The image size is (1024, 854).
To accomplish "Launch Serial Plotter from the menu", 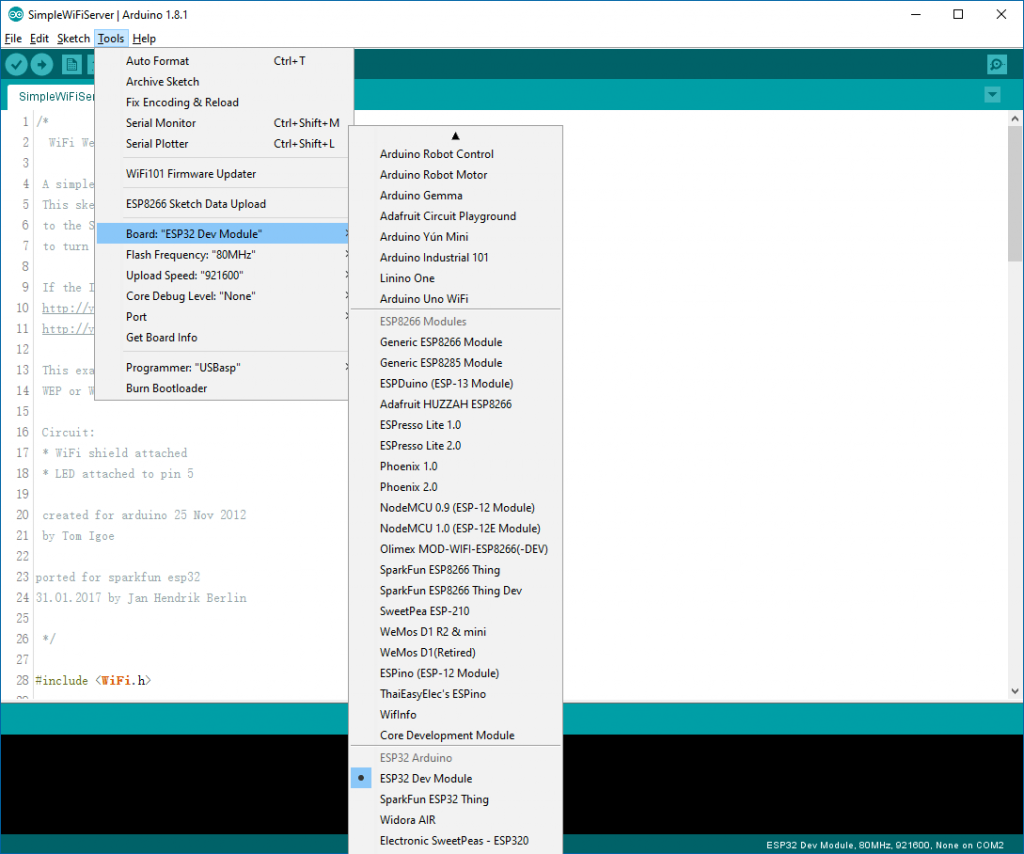I will click(223, 144).
